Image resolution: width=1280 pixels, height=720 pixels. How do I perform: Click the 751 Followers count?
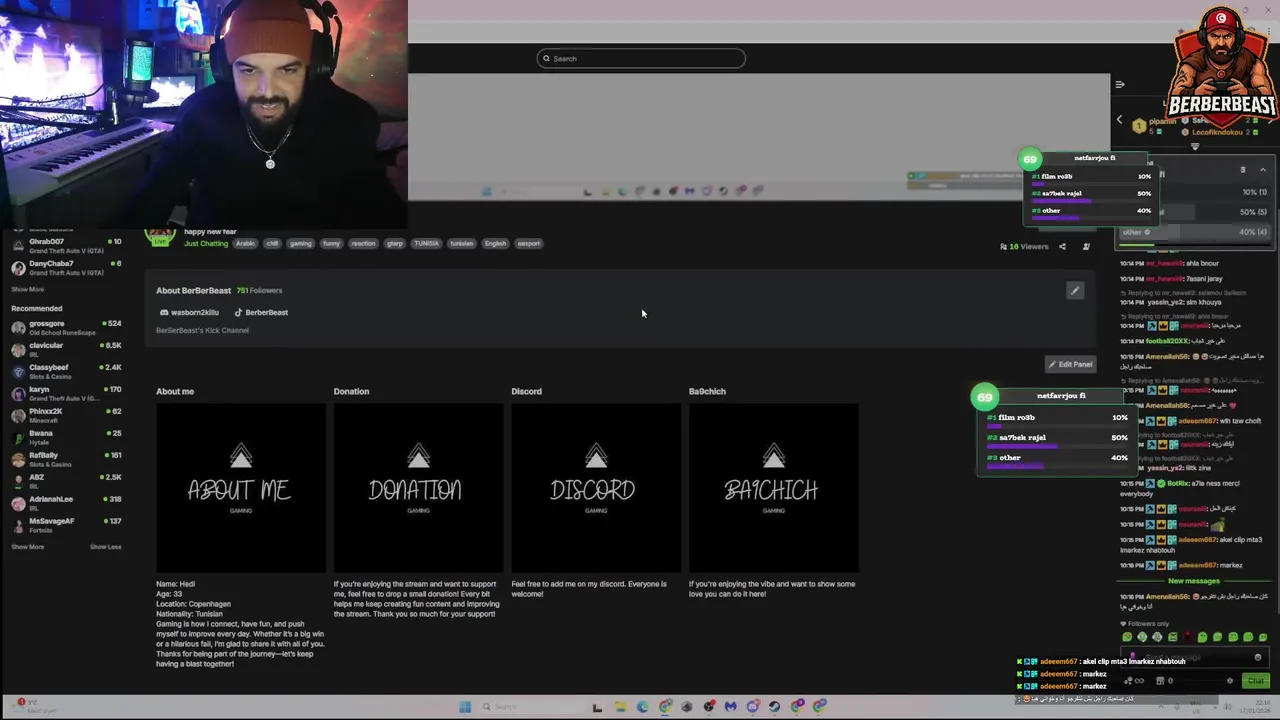click(x=259, y=291)
